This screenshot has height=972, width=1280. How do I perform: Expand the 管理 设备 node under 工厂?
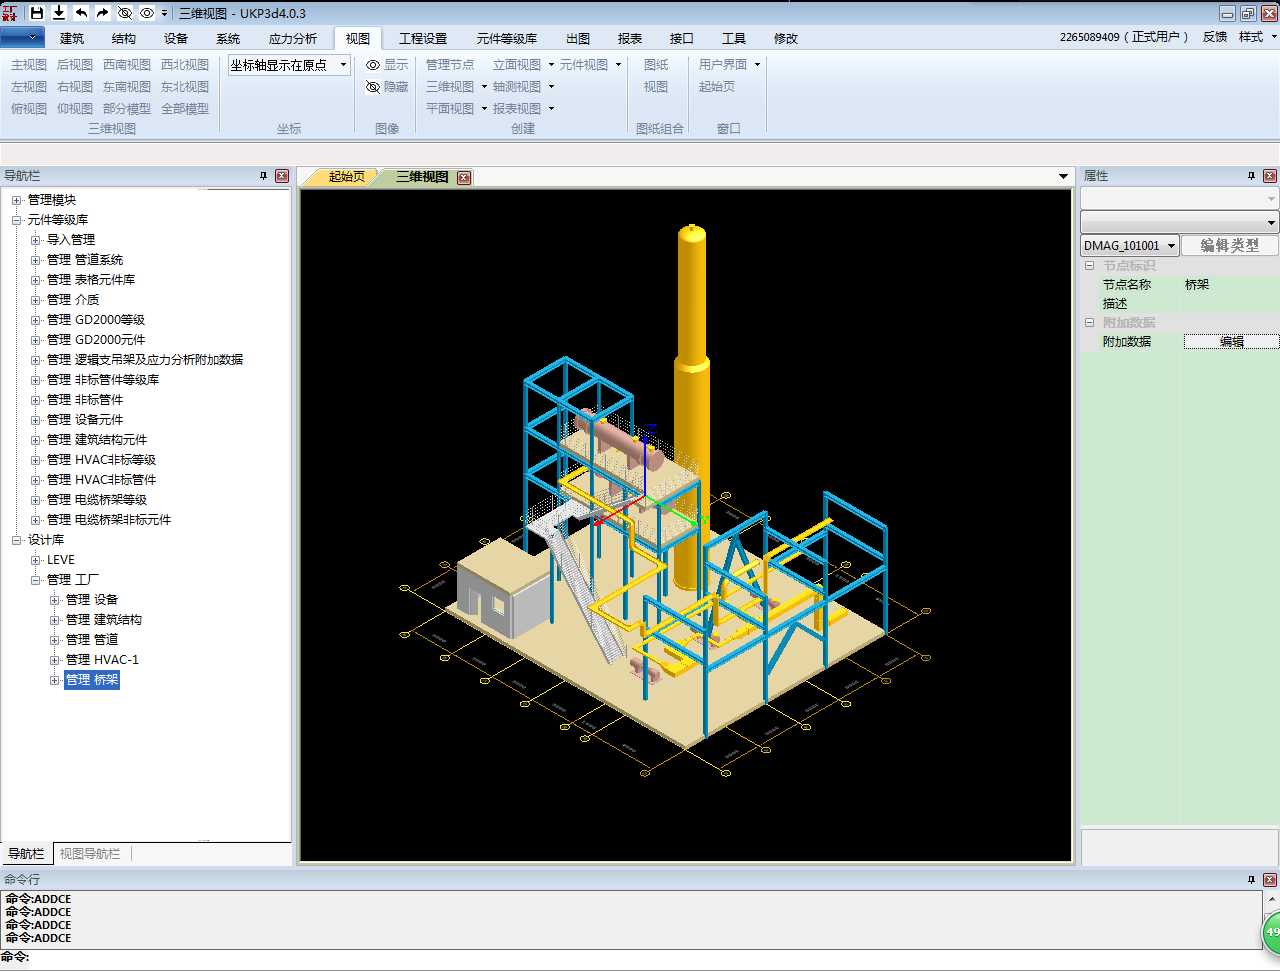(x=55, y=600)
